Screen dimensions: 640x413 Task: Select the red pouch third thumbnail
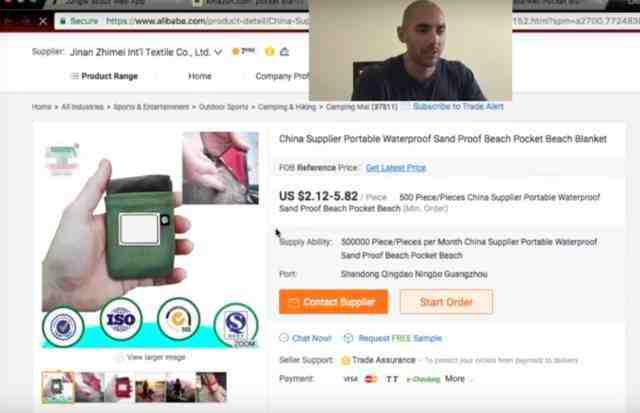point(120,387)
